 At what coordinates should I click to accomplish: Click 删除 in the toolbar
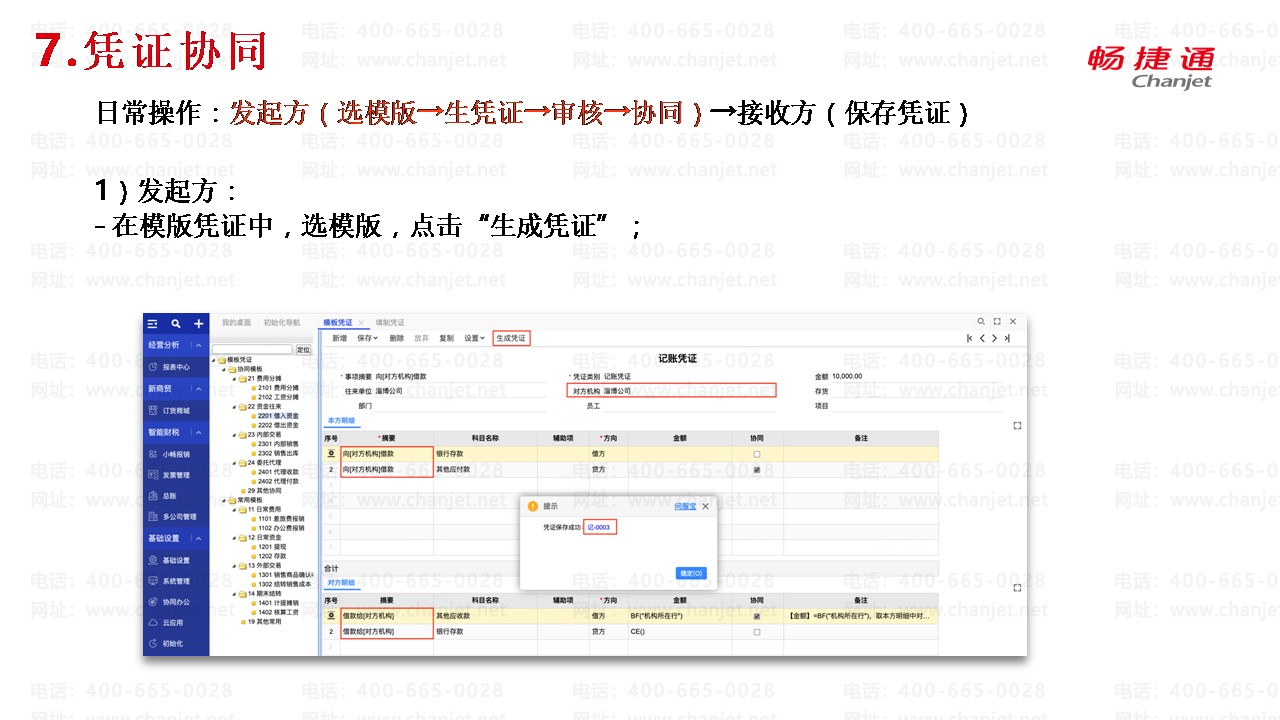[x=397, y=338]
